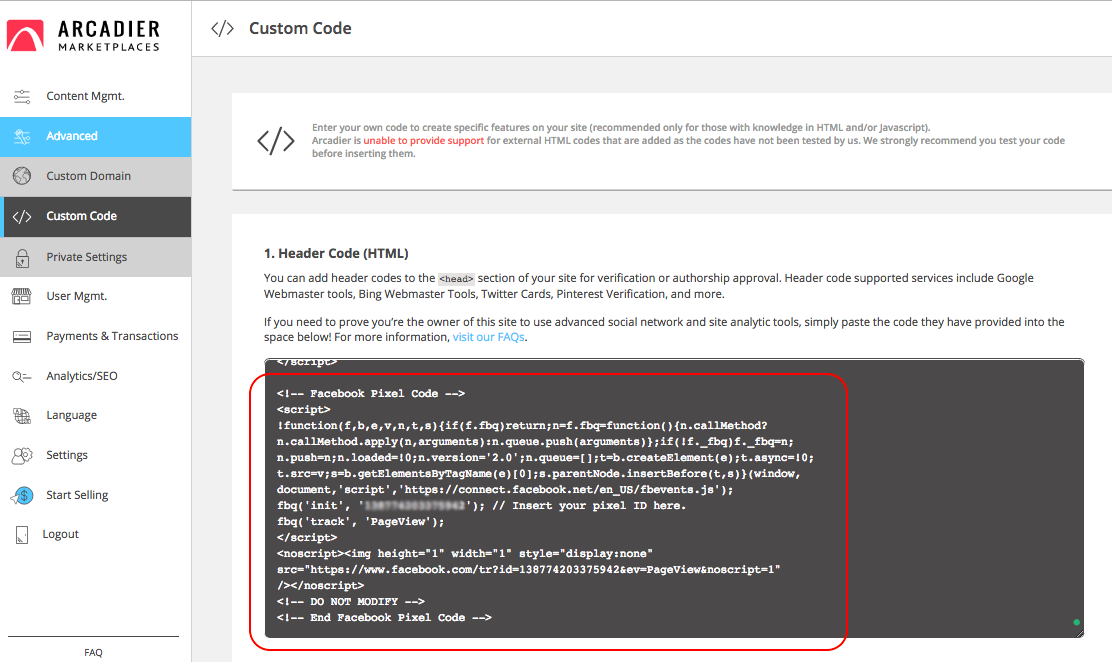1112x662 pixels.
Task: Click the '<head>' code tag text
Action: 456,279
